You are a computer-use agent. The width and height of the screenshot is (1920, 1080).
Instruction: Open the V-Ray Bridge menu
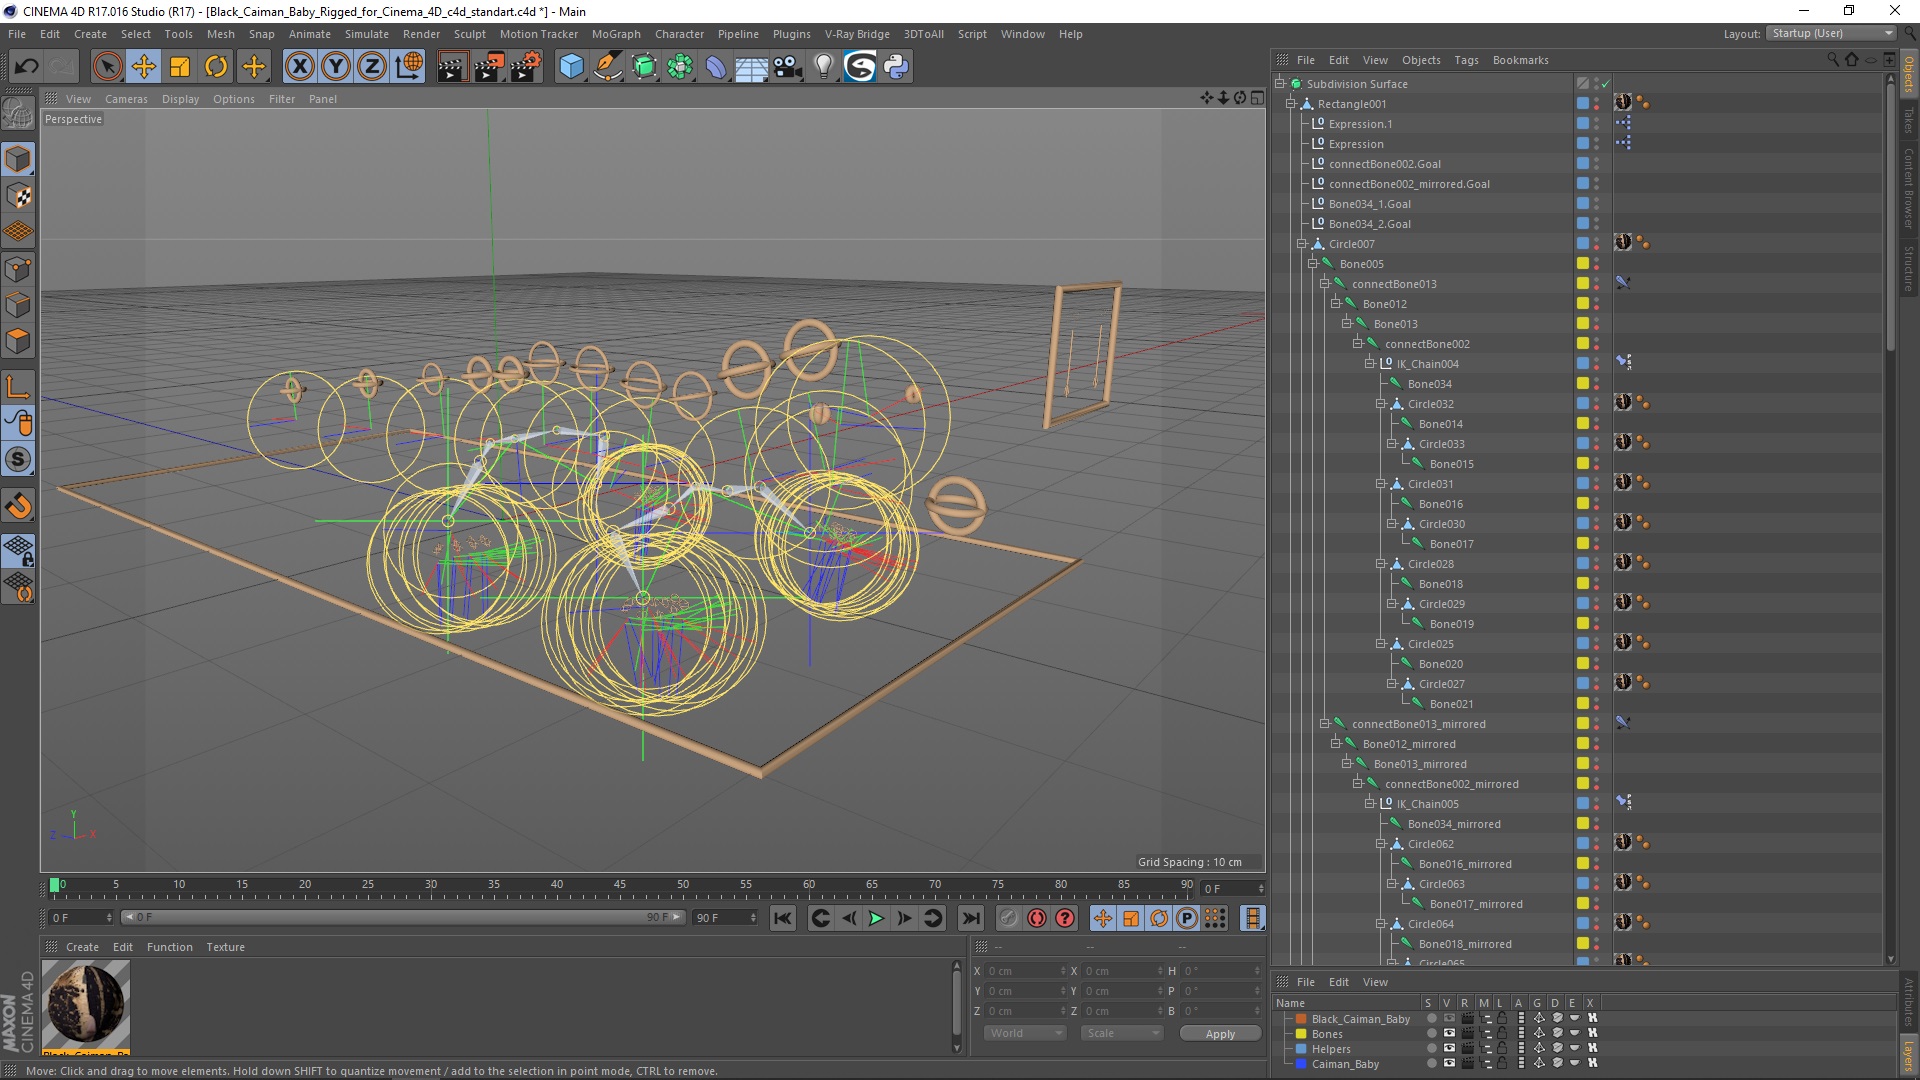pos(857,34)
